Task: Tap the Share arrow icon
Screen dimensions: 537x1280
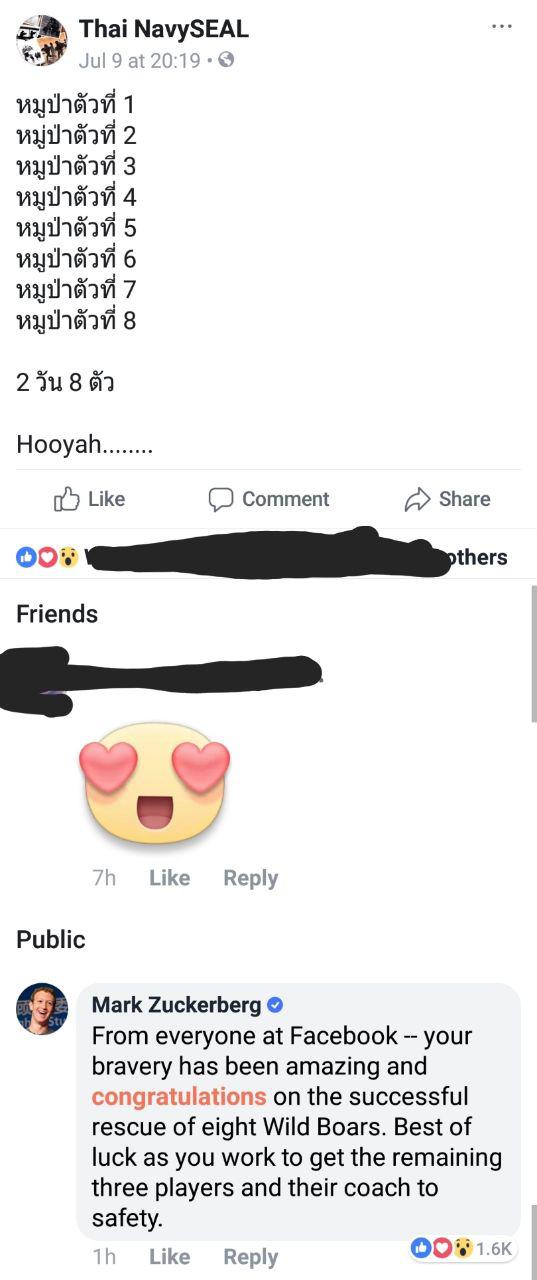Action: click(x=416, y=499)
